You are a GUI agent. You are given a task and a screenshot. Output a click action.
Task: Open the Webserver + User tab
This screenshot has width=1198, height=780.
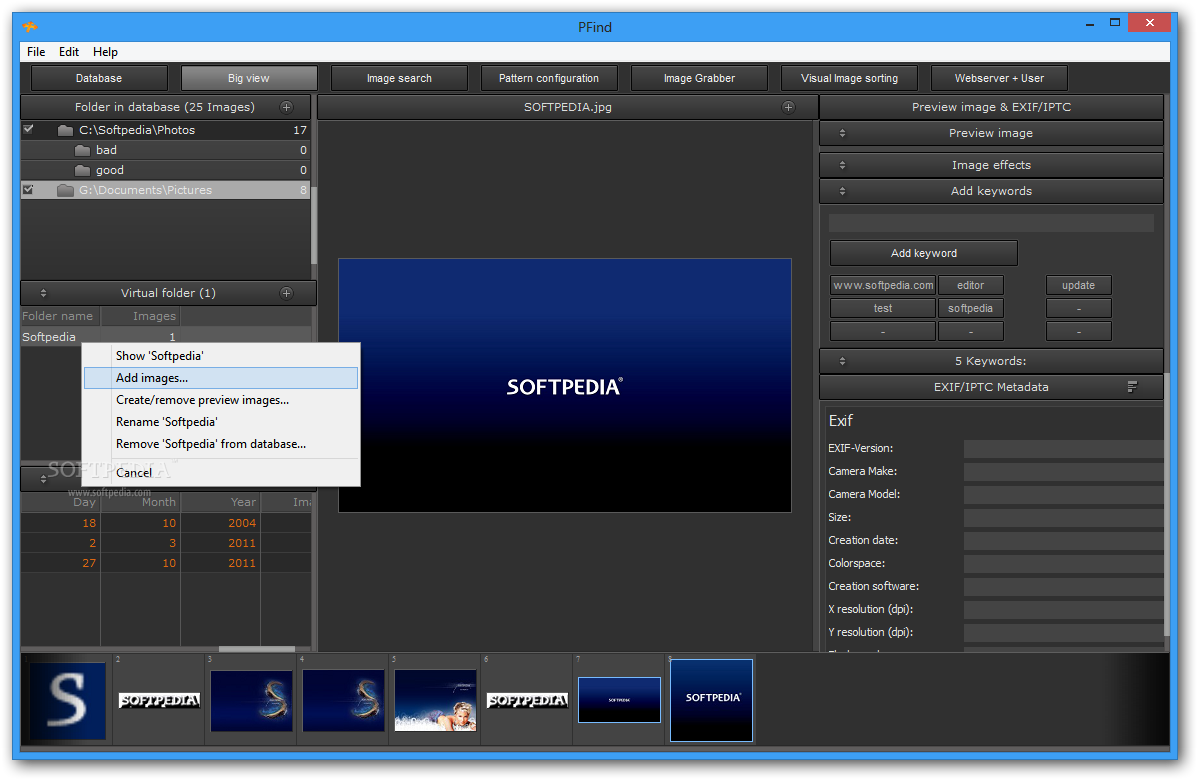(x=999, y=78)
